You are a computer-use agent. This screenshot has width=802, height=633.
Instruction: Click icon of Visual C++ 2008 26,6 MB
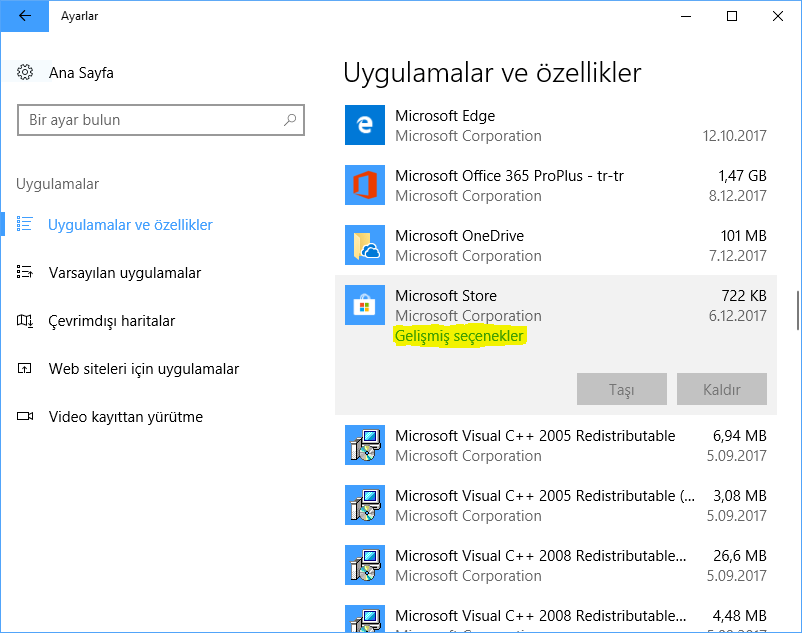coord(365,565)
